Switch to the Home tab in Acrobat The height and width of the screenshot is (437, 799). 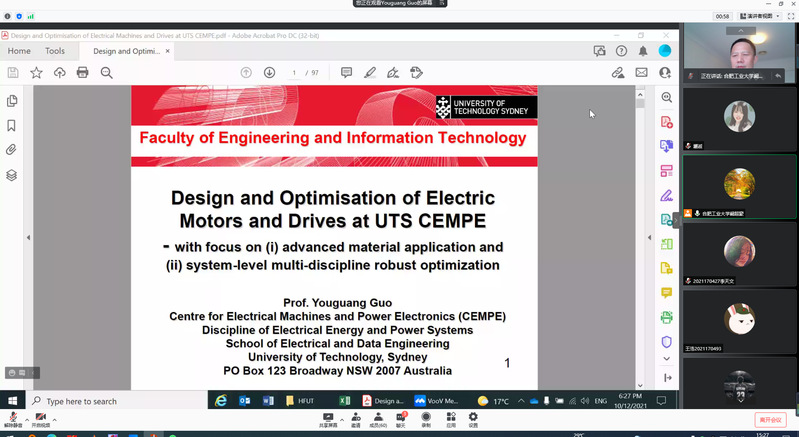19,51
